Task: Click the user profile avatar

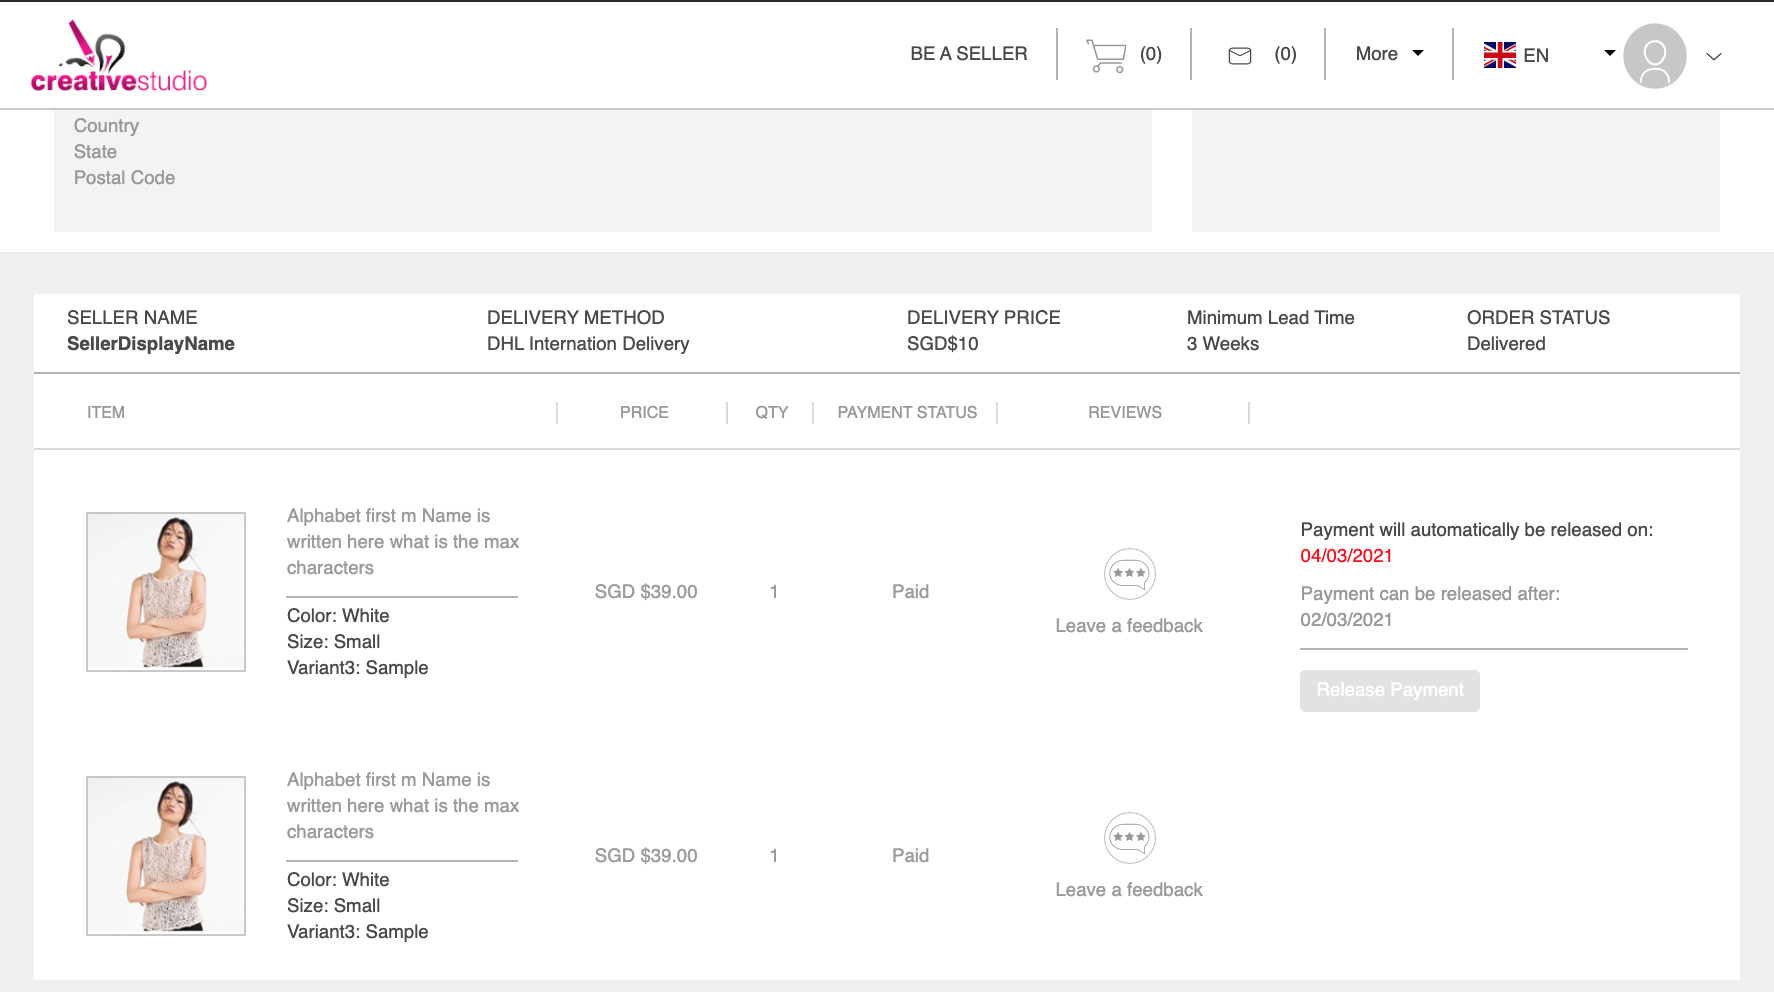Action: click(1654, 56)
